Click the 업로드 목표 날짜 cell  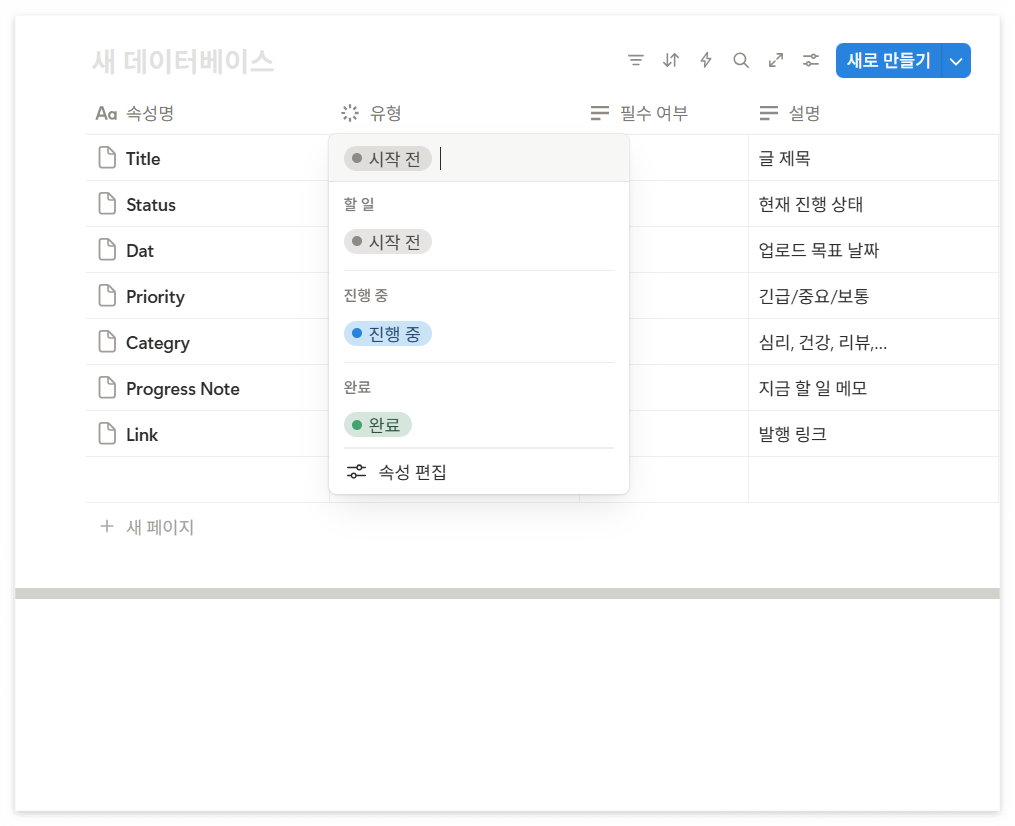873,250
